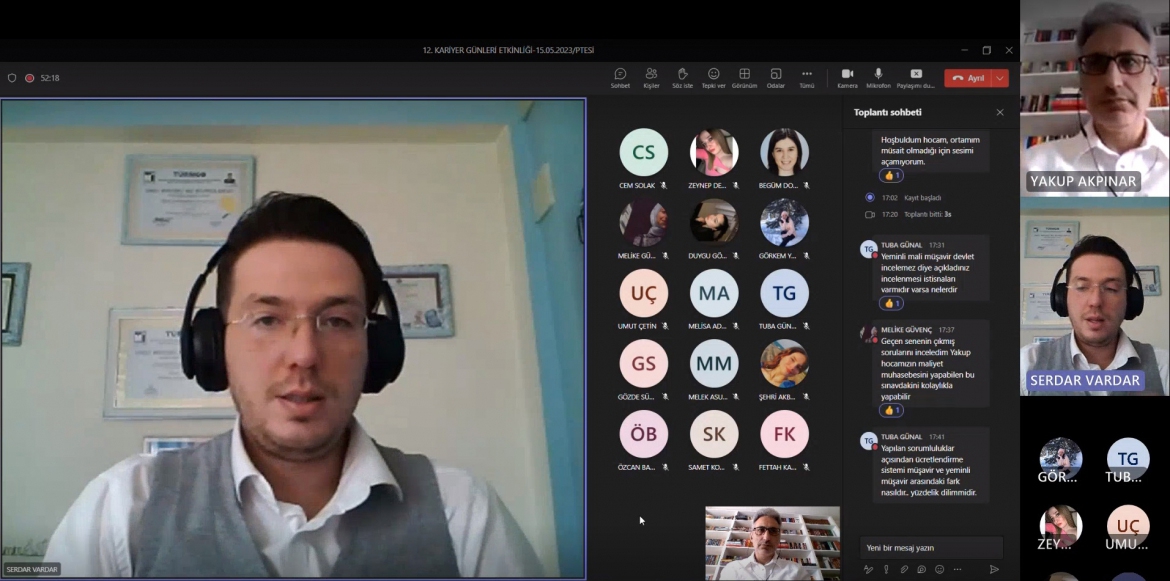Click the 52:18 meeting timer
Viewport: 1170px width, 581px height.
coord(50,78)
